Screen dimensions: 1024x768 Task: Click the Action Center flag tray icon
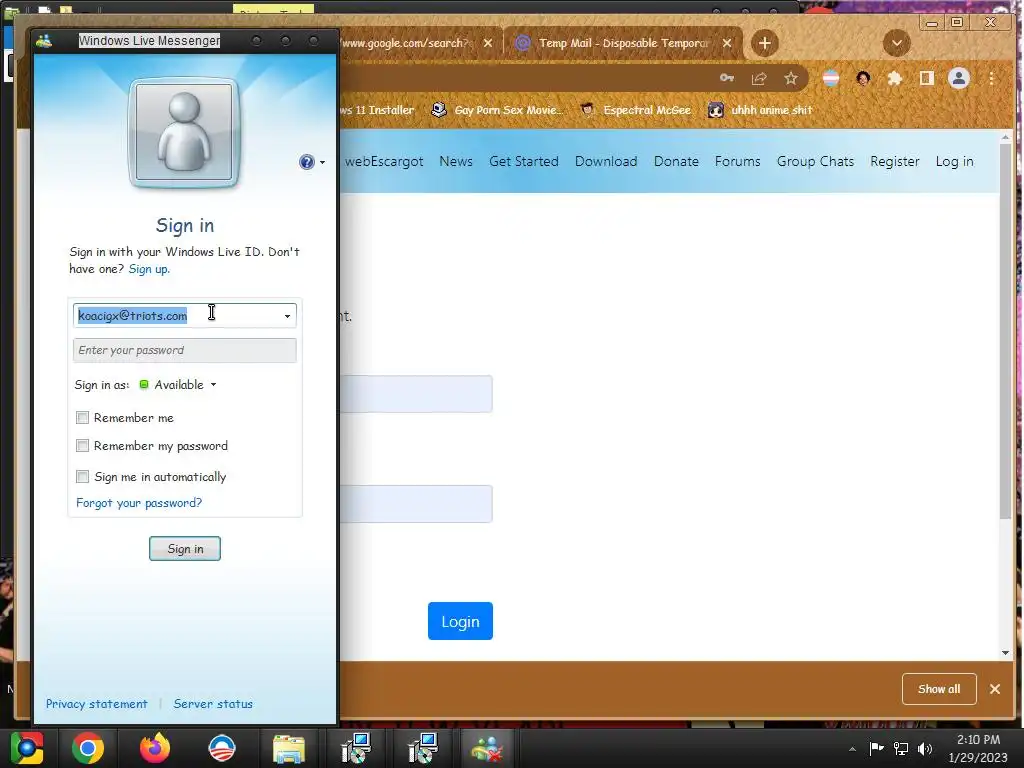[876, 748]
